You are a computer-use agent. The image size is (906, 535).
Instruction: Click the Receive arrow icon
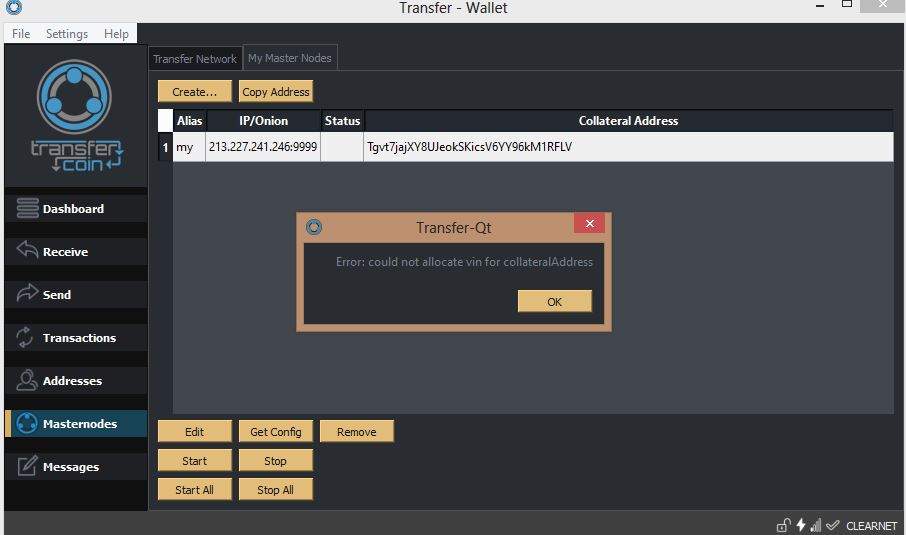[x=27, y=250]
